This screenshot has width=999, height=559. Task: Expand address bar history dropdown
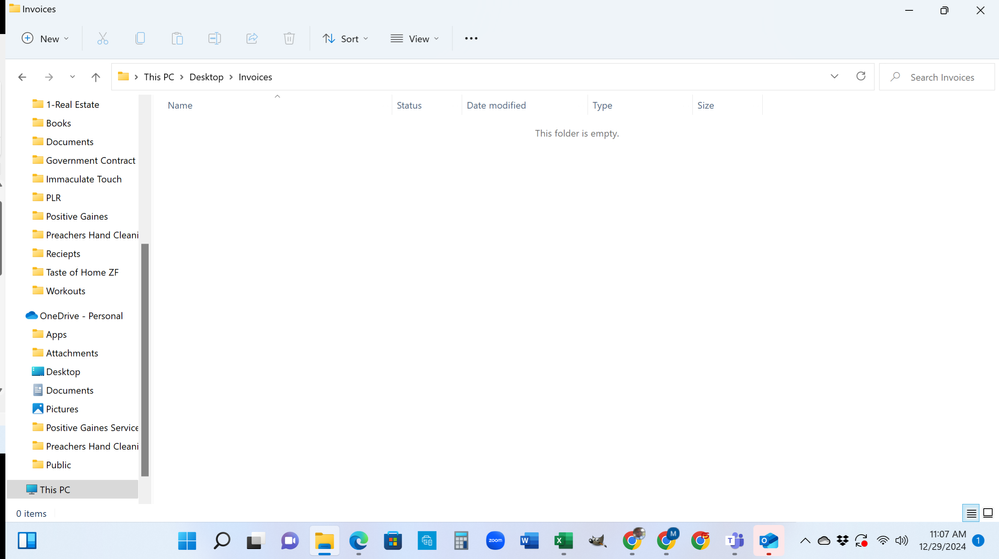[x=834, y=76]
